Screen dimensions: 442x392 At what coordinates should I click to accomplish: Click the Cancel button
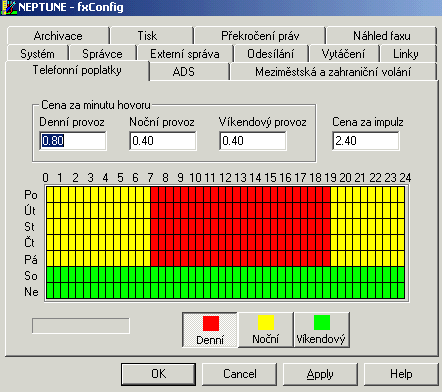240,374
